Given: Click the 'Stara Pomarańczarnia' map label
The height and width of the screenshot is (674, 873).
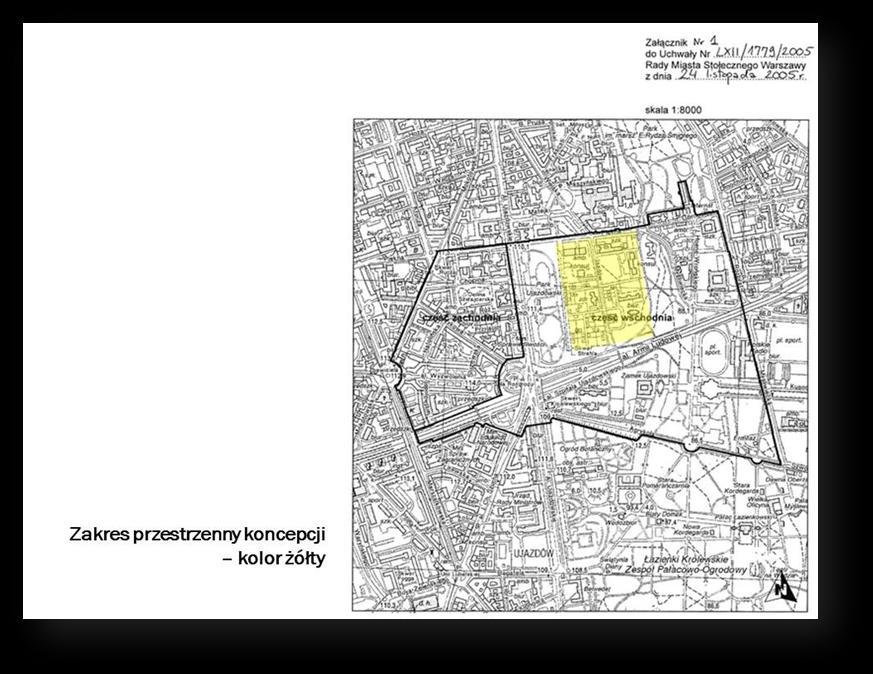Looking at the screenshot, I should (x=666, y=482).
